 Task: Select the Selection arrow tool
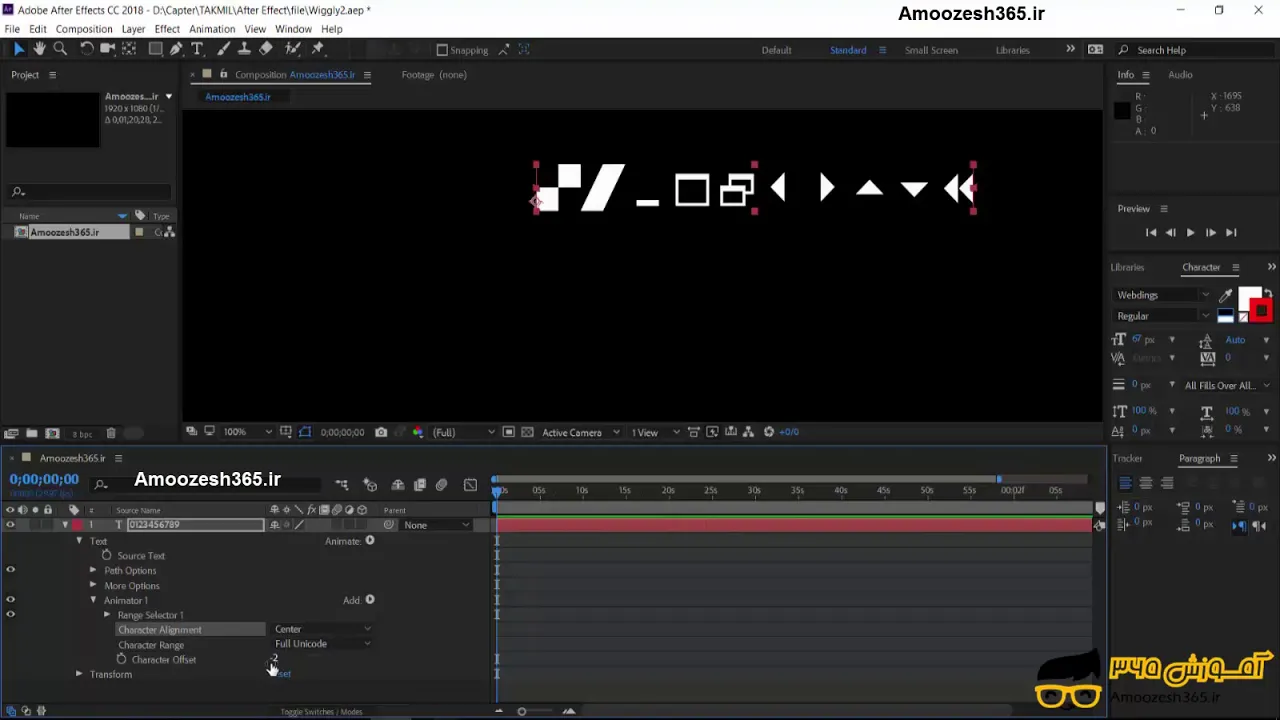coord(19,48)
